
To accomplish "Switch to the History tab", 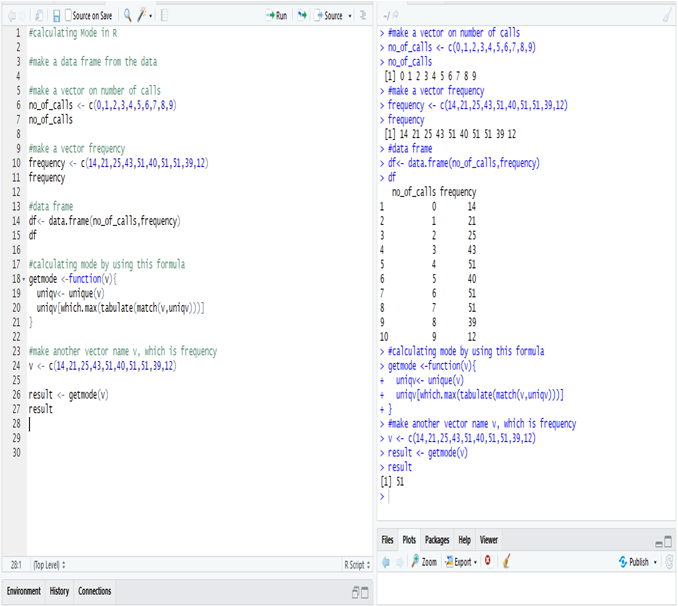I will [59, 591].
